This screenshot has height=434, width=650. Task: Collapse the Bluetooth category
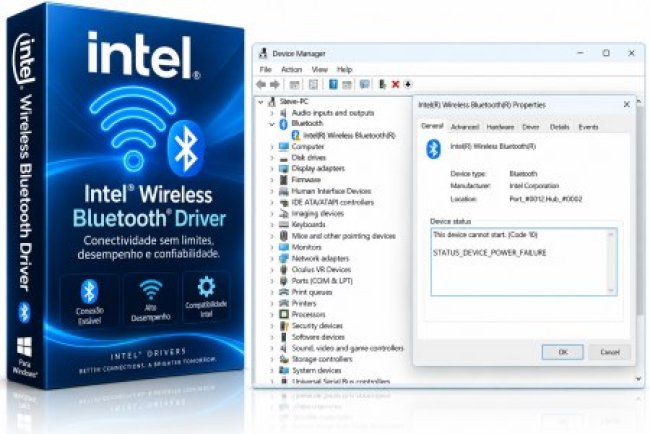click(x=272, y=124)
